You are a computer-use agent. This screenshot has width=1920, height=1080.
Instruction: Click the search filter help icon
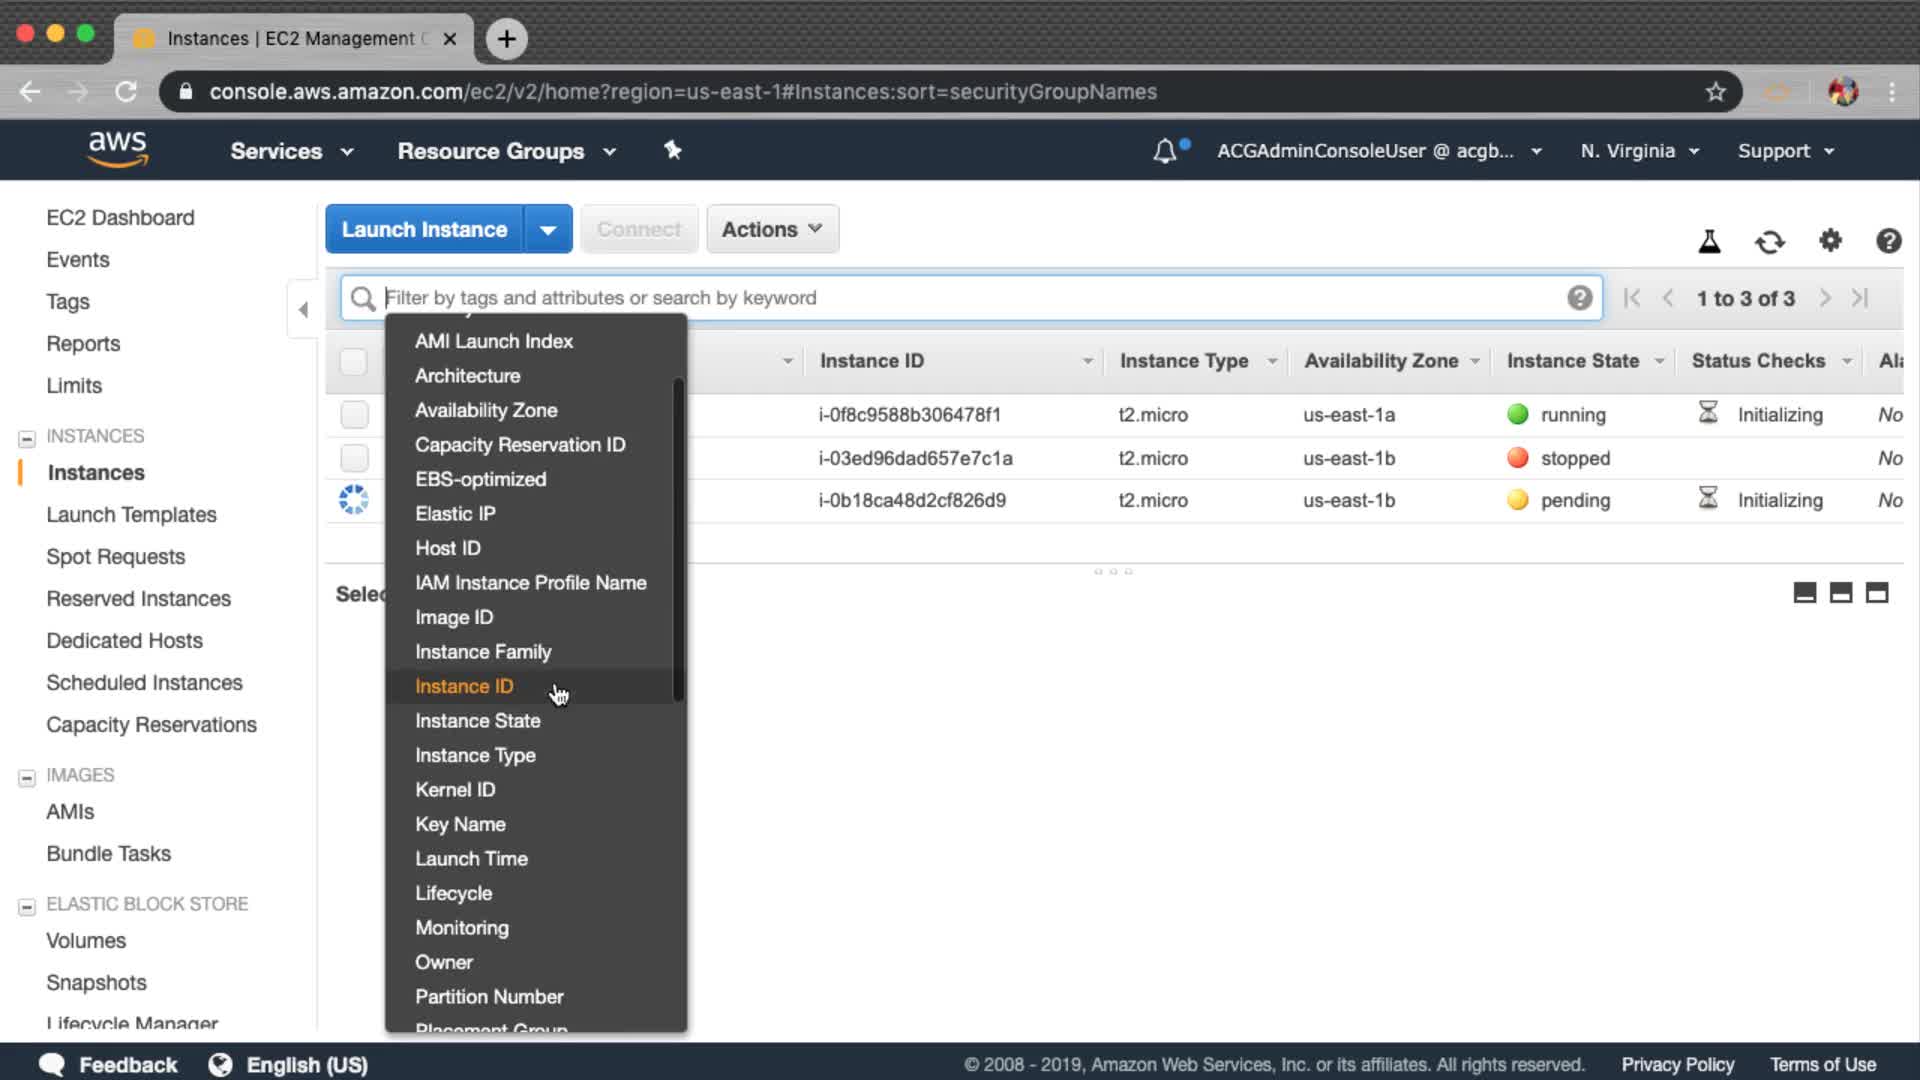point(1579,298)
